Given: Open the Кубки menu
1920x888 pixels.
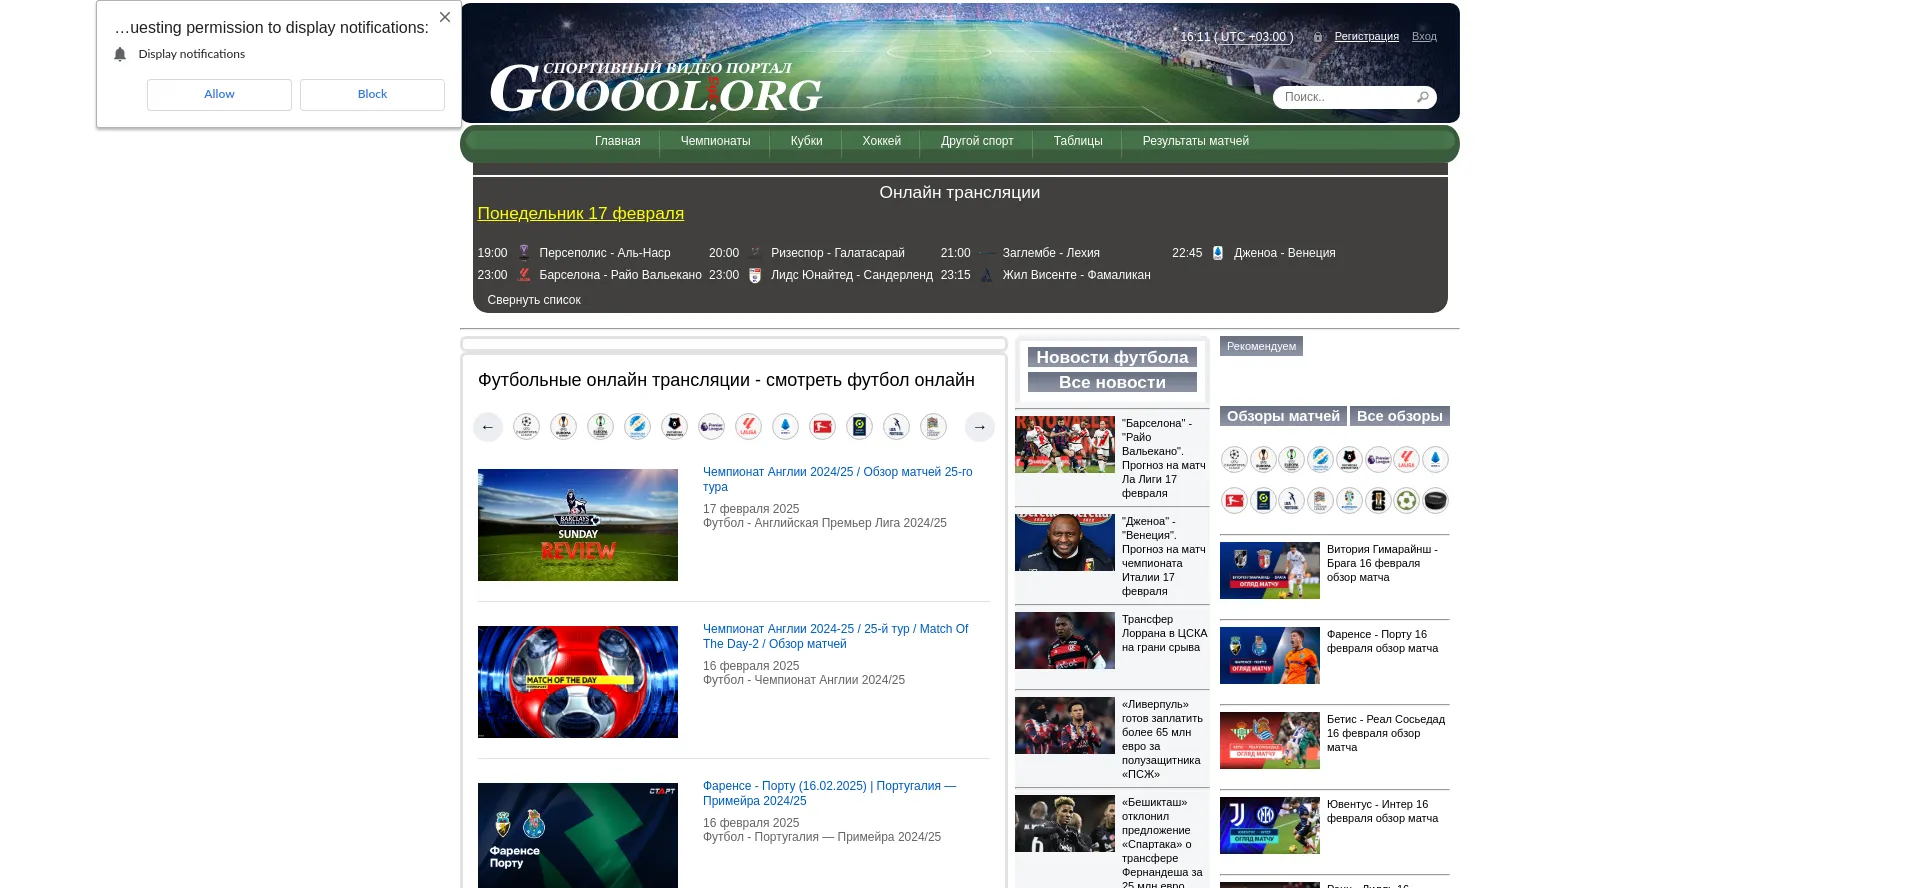Looking at the screenshot, I should pos(806,141).
